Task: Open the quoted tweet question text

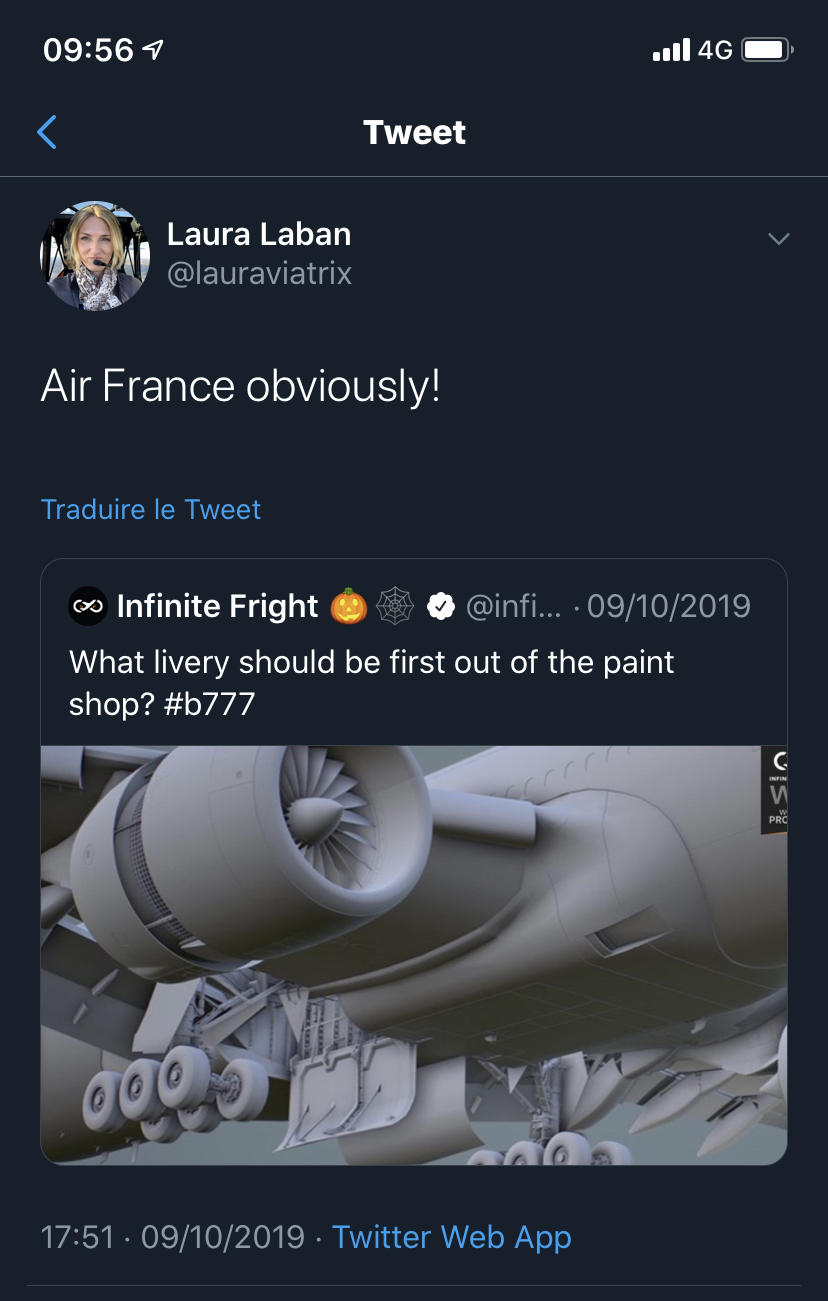Action: pos(372,662)
